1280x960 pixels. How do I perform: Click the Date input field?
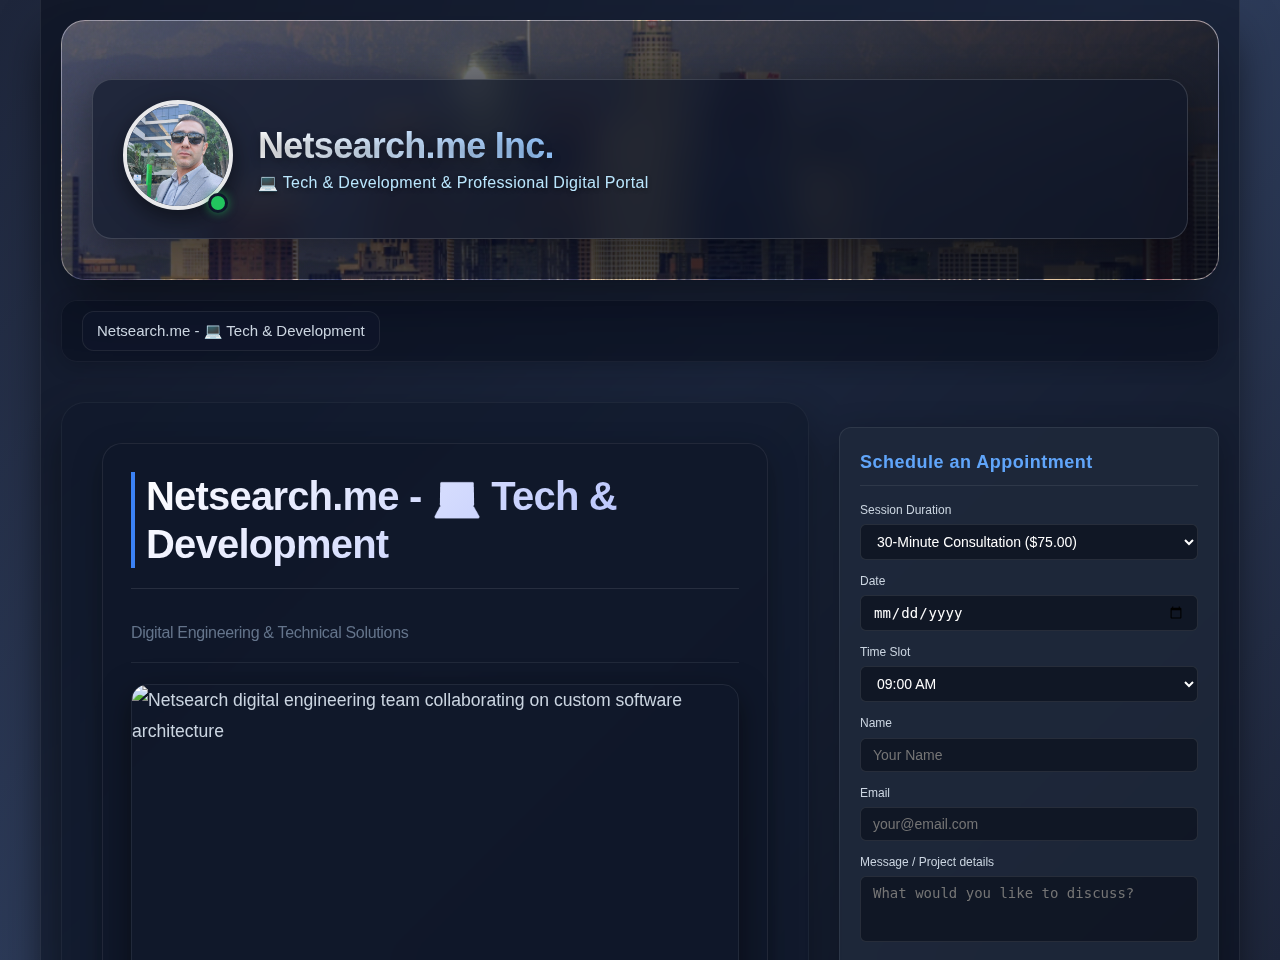pyautogui.click(x=1028, y=613)
